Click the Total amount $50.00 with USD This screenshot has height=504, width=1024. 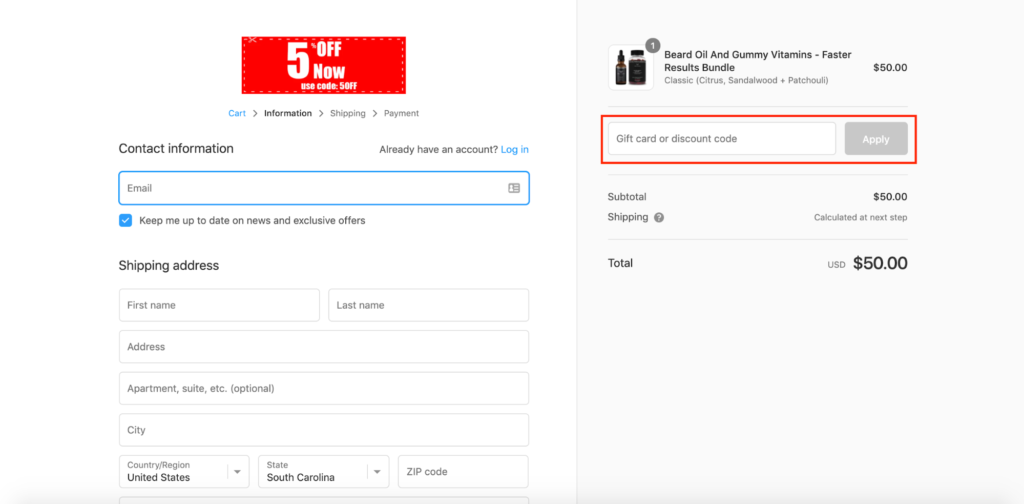pos(867,263)
